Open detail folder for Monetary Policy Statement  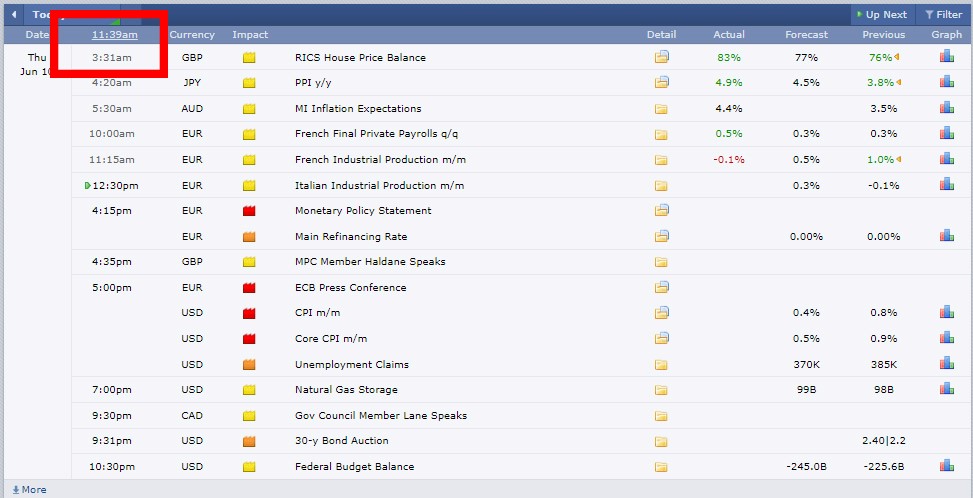[x=661, y=210]
